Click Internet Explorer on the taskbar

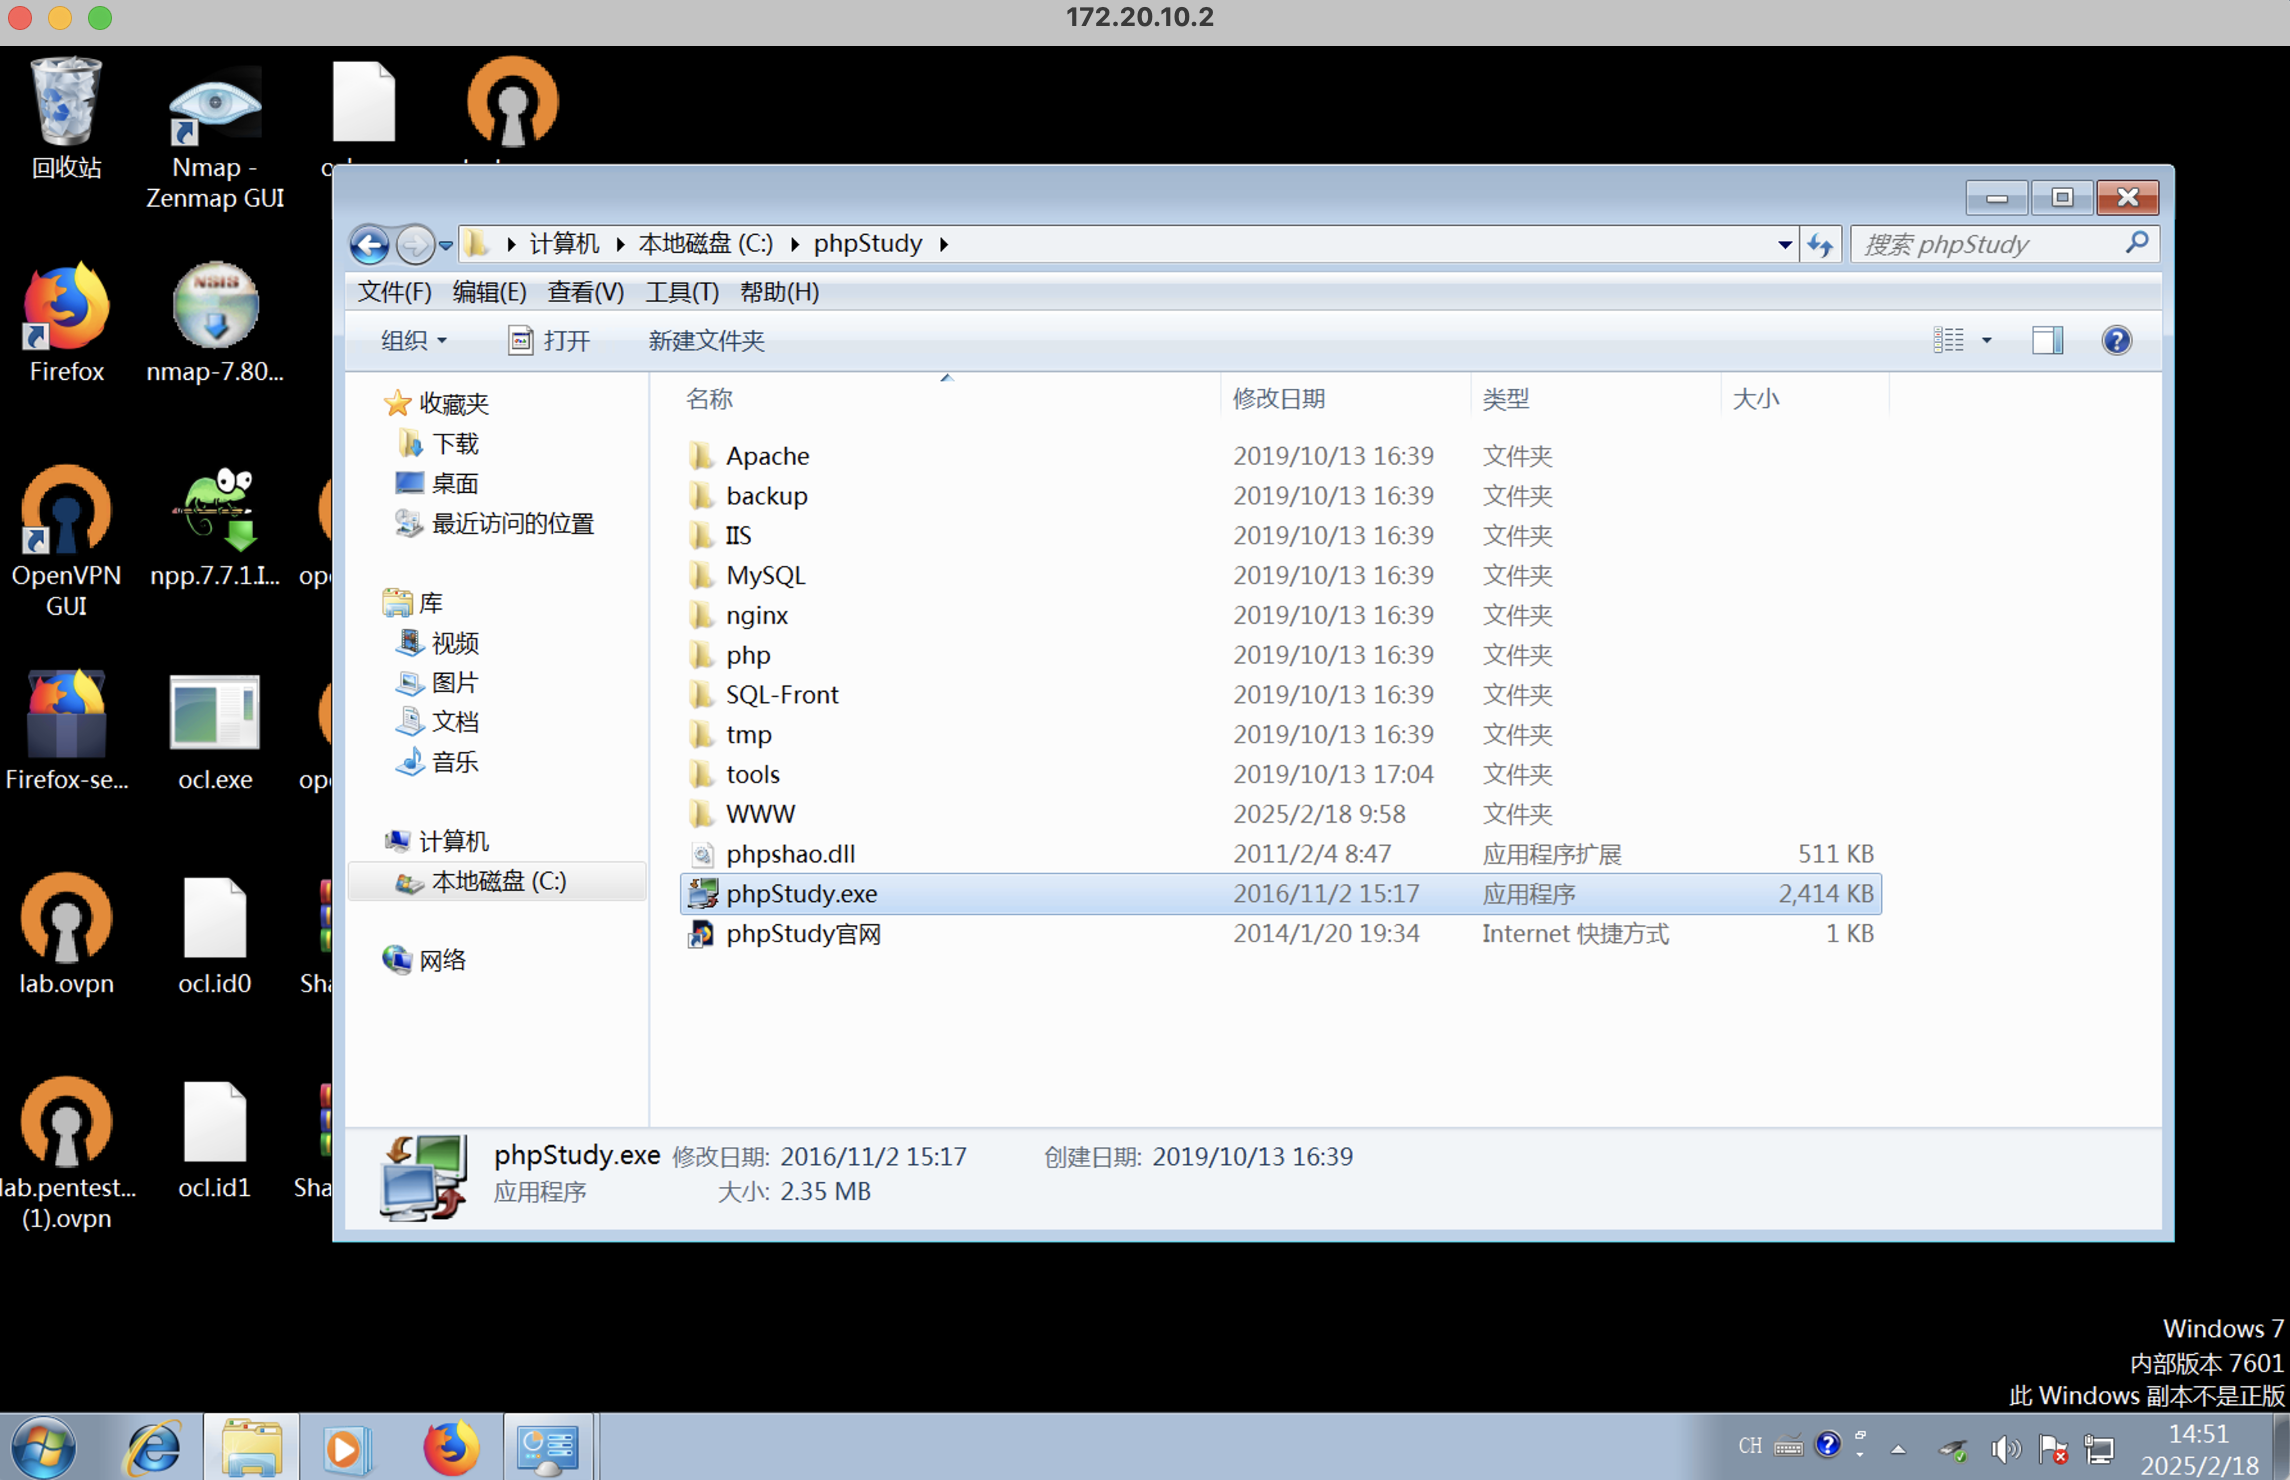click(152, 1447)
